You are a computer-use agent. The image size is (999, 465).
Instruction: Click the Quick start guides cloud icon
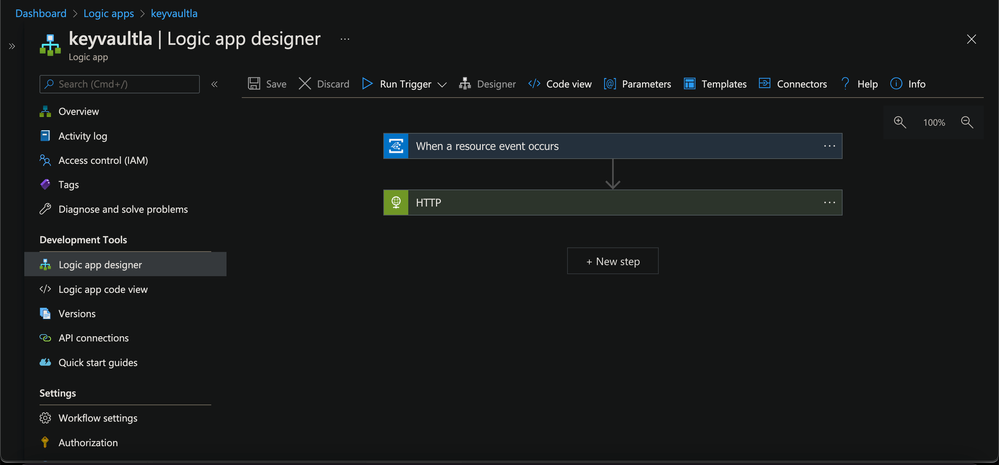coord(45,362)
